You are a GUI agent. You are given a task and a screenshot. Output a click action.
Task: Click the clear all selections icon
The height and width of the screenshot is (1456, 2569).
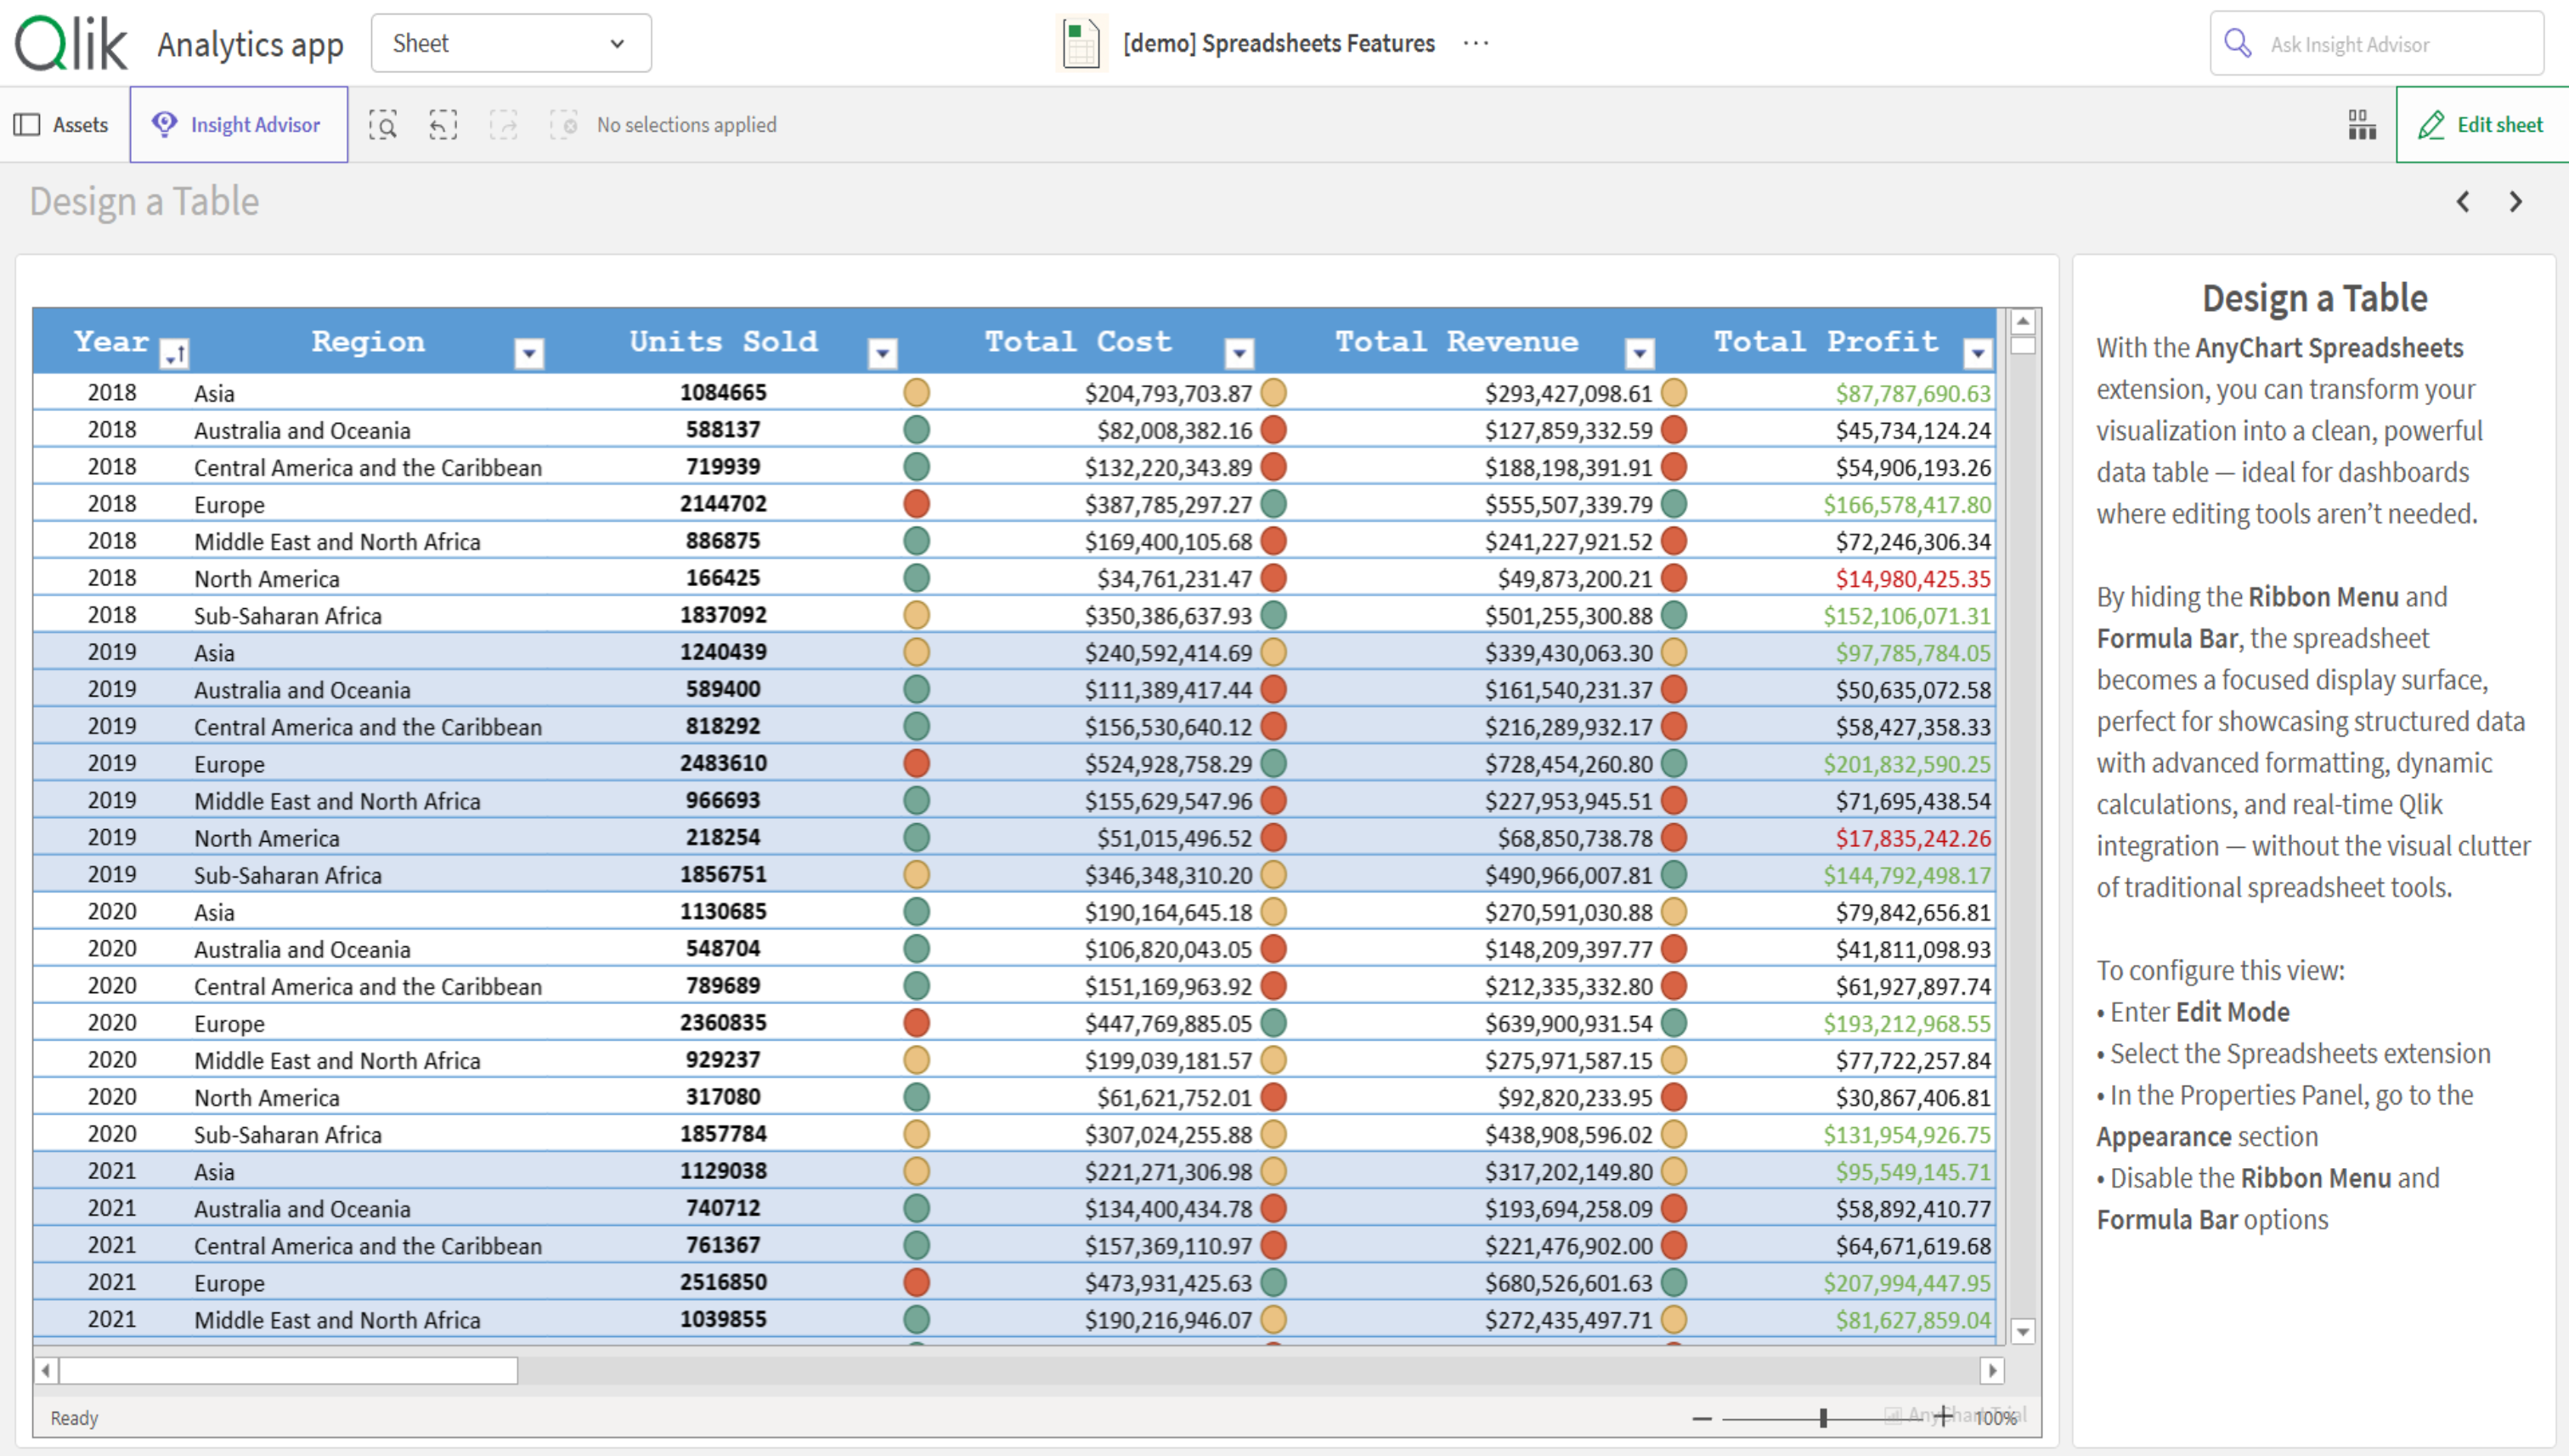coord(564,125)
